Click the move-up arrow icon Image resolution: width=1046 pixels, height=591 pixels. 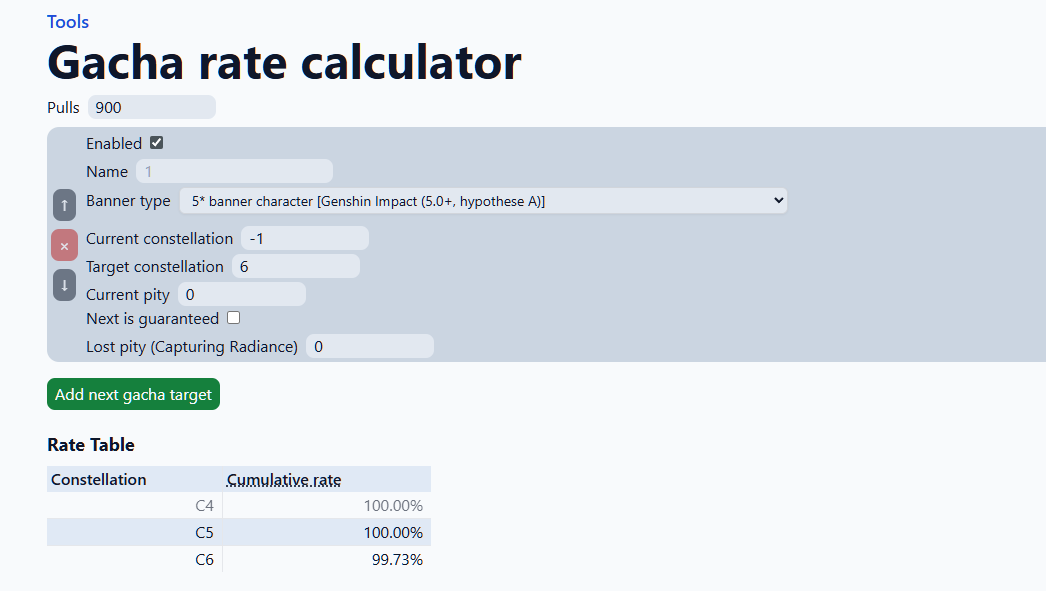[64, 205]
